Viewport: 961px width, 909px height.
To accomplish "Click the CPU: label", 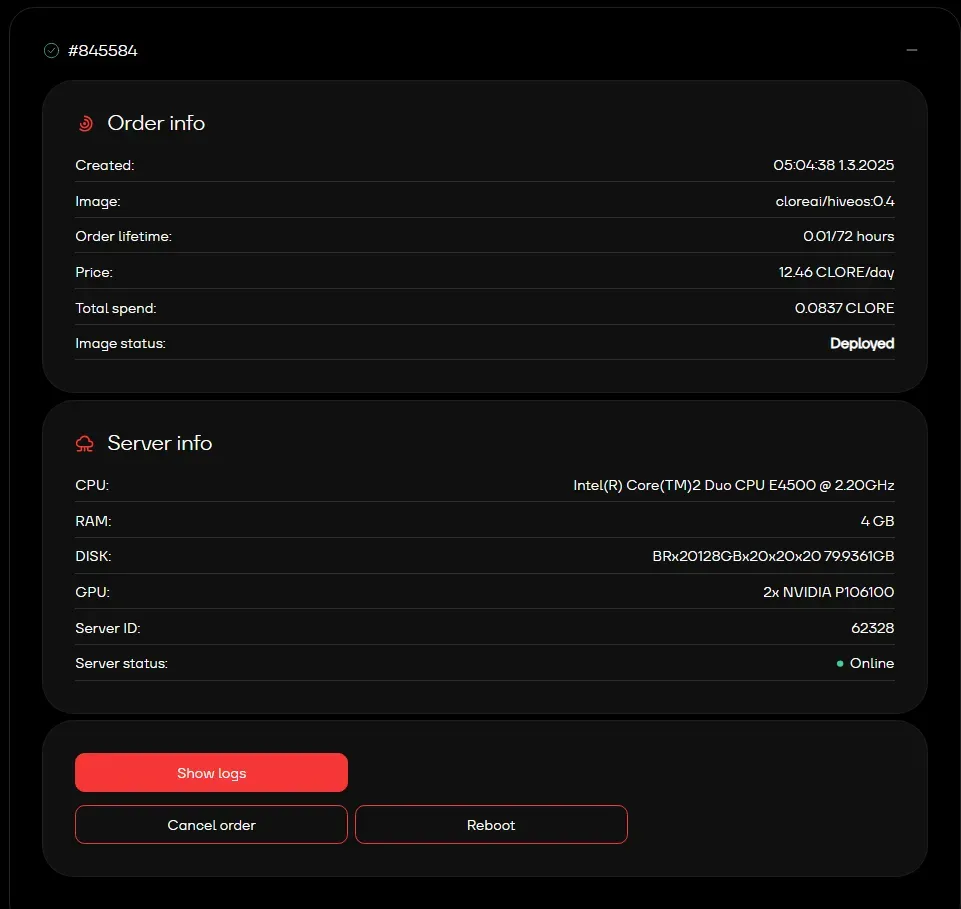I will [92, 485].
